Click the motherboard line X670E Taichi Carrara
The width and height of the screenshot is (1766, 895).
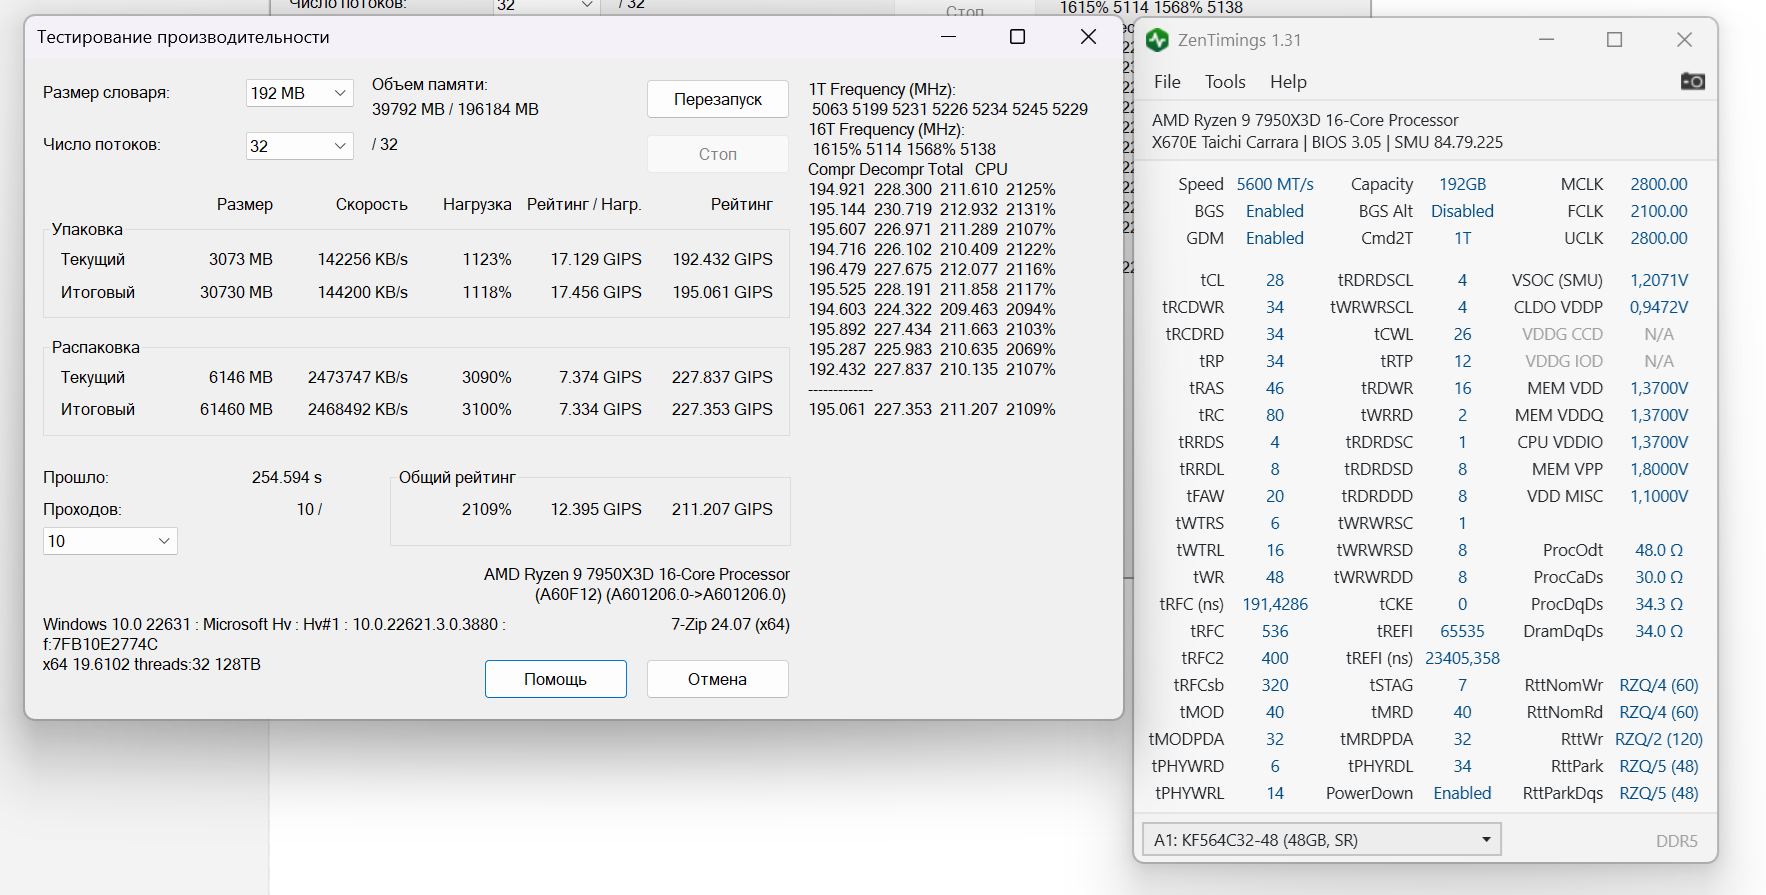click(1327, 142)
